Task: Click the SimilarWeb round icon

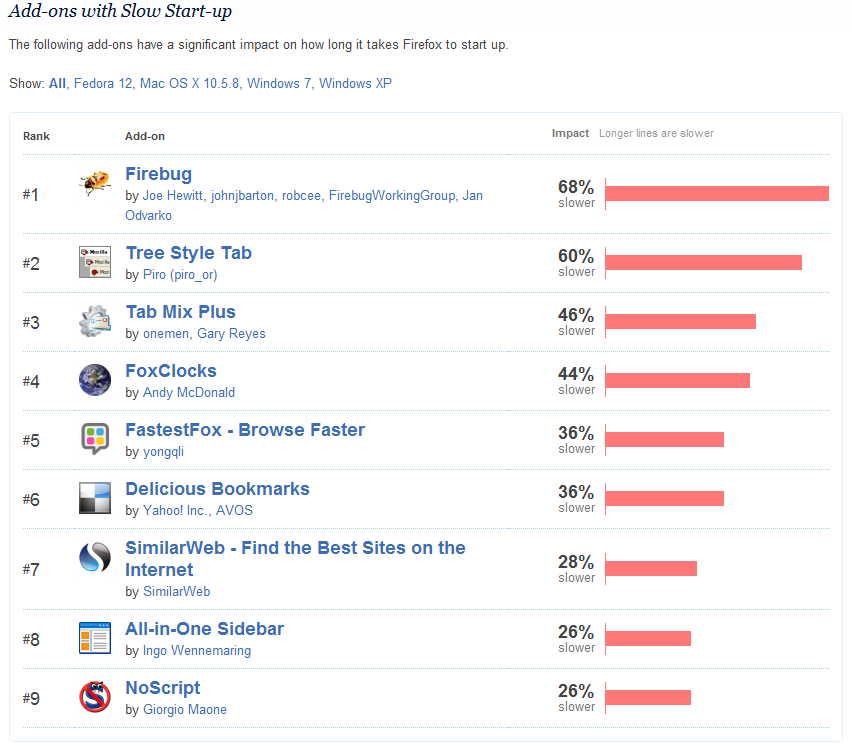Action: point(94,557)
